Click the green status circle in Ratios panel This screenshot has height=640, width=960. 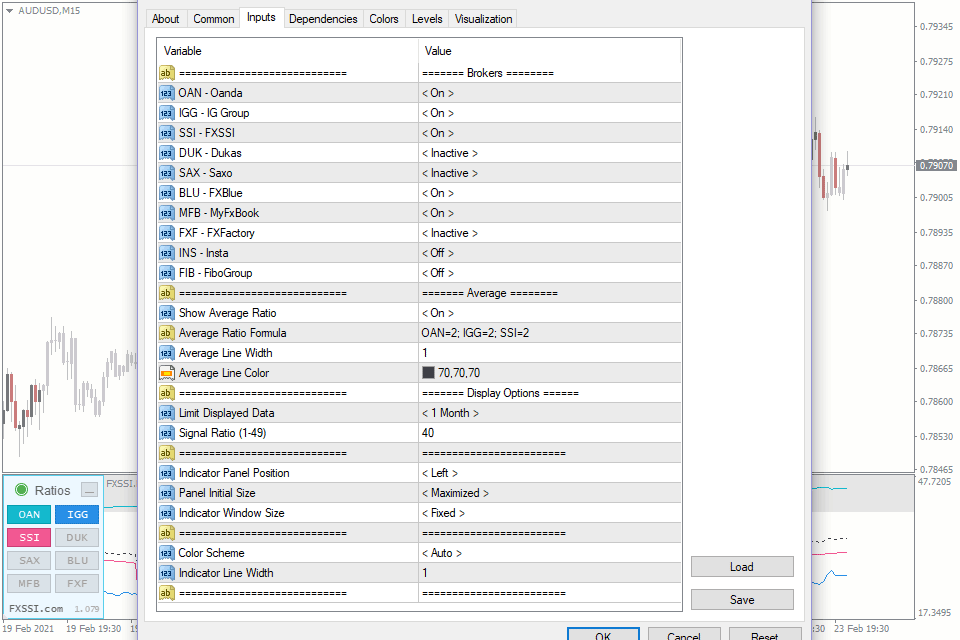tap(21, 490)
